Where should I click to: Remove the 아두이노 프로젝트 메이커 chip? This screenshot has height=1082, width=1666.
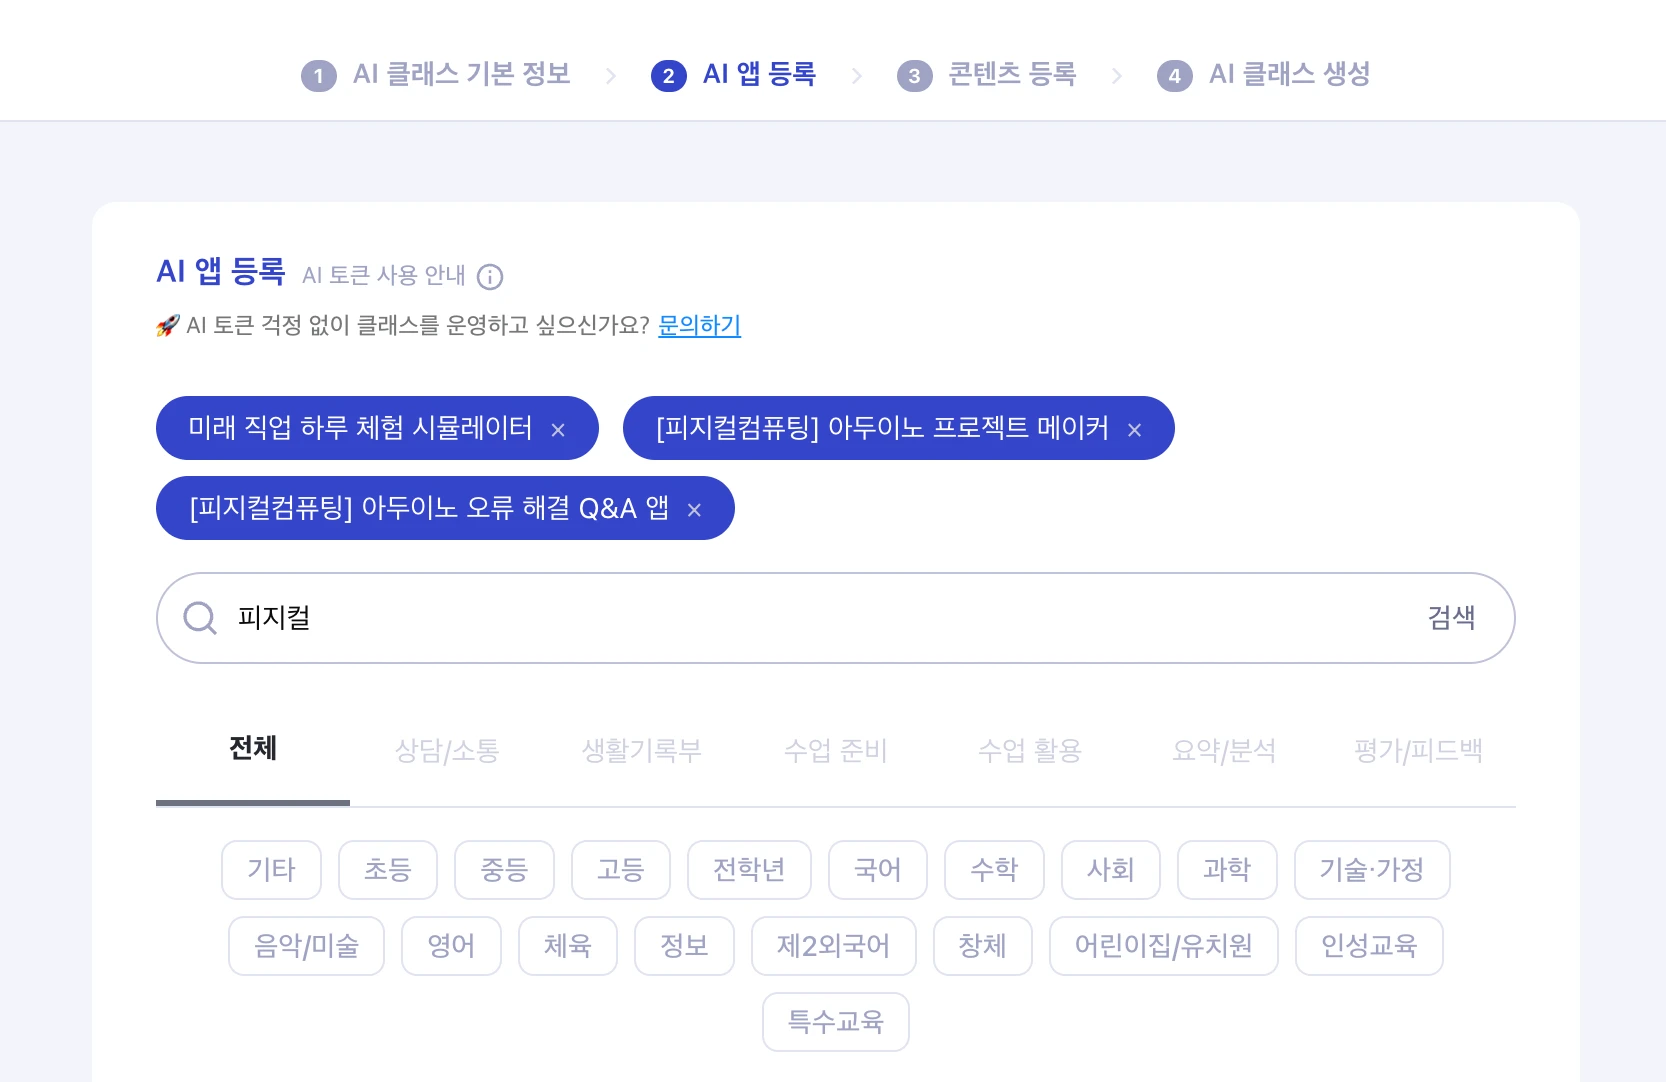point(1134,430)
